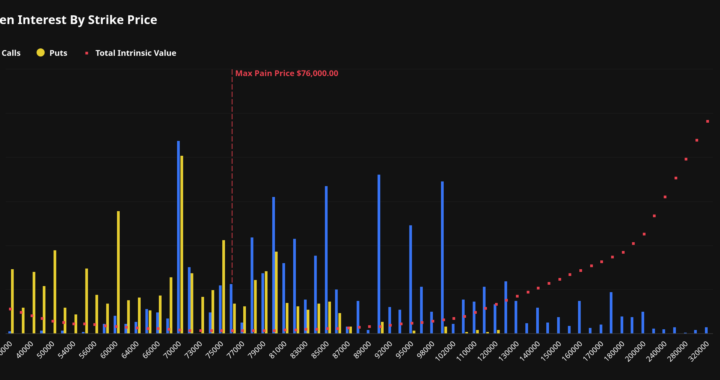Click the yellow Puts bar at 75000 strike

[224, 286]
